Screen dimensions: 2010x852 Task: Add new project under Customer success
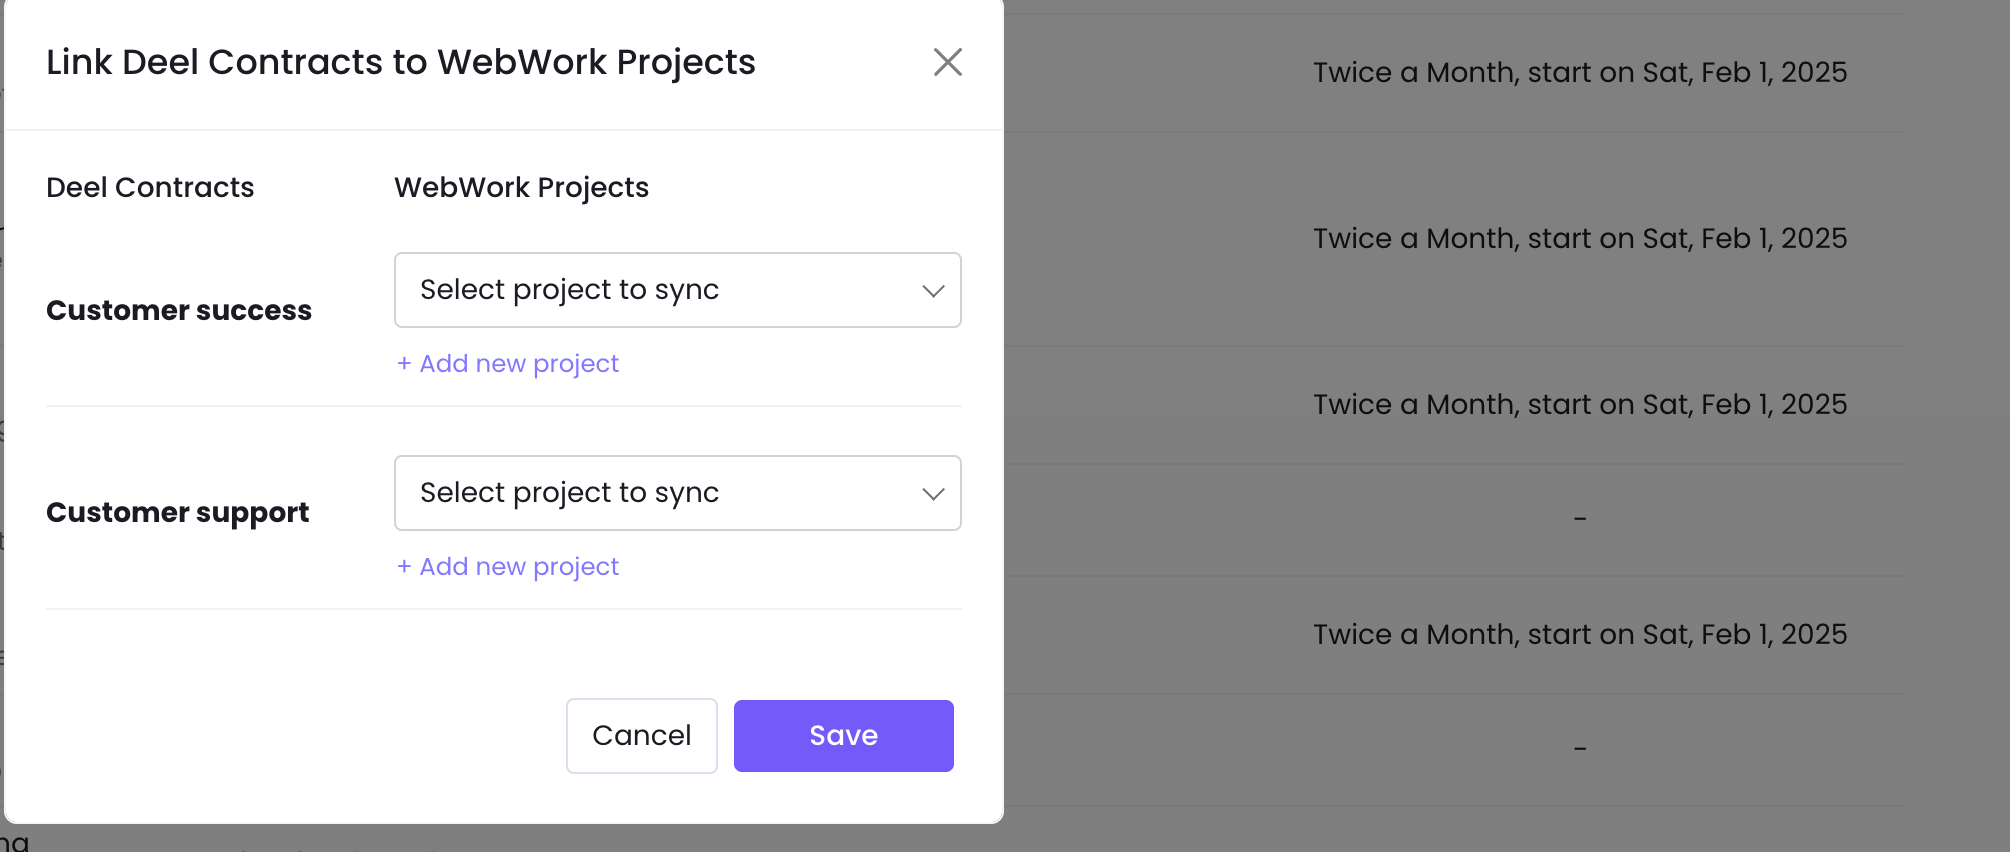coord(519,364)
